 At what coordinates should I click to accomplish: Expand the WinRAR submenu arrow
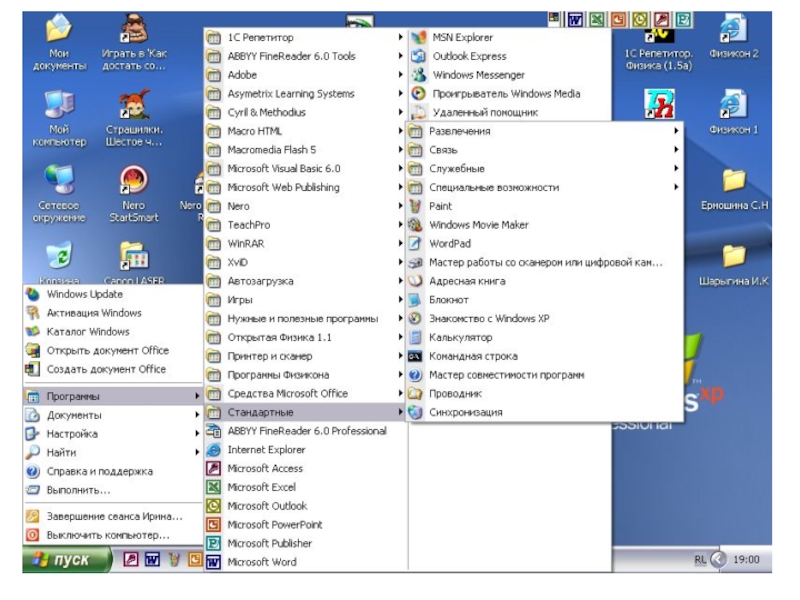click(401, 243)
